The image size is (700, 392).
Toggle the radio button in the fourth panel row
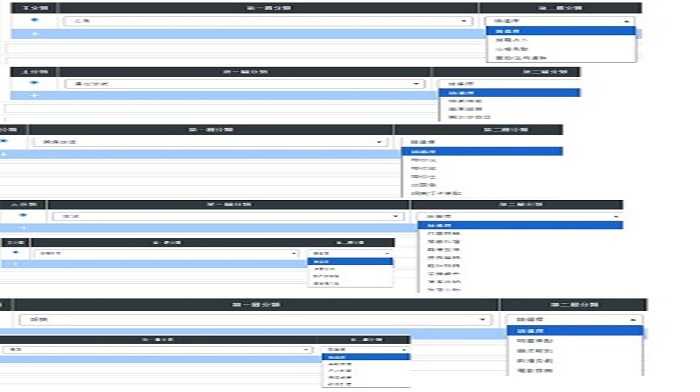[x=23, y=215]
